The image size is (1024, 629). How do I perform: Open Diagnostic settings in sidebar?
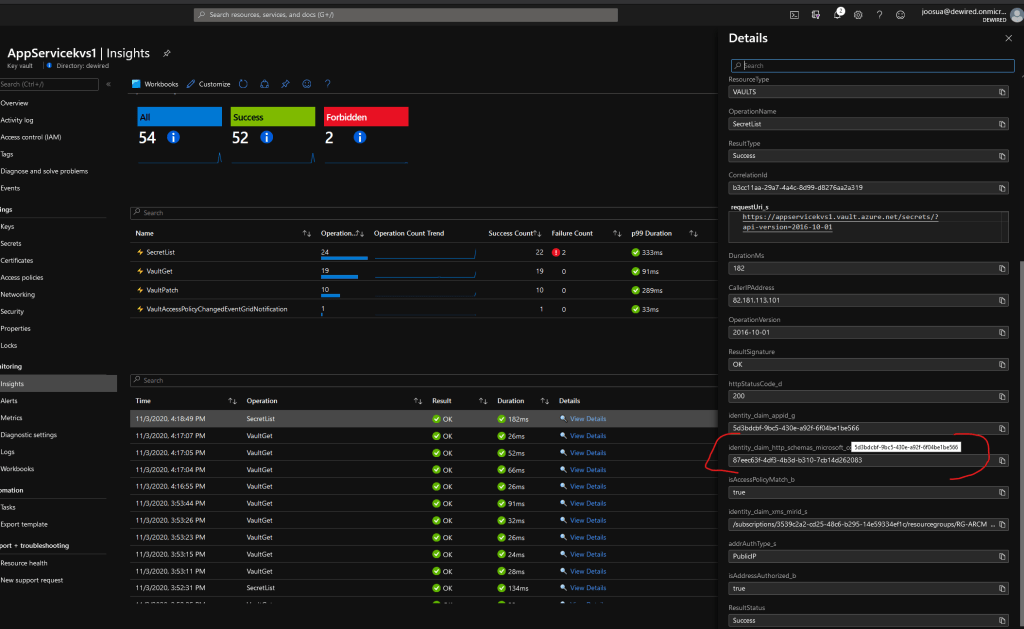click(x=29, y=435)
